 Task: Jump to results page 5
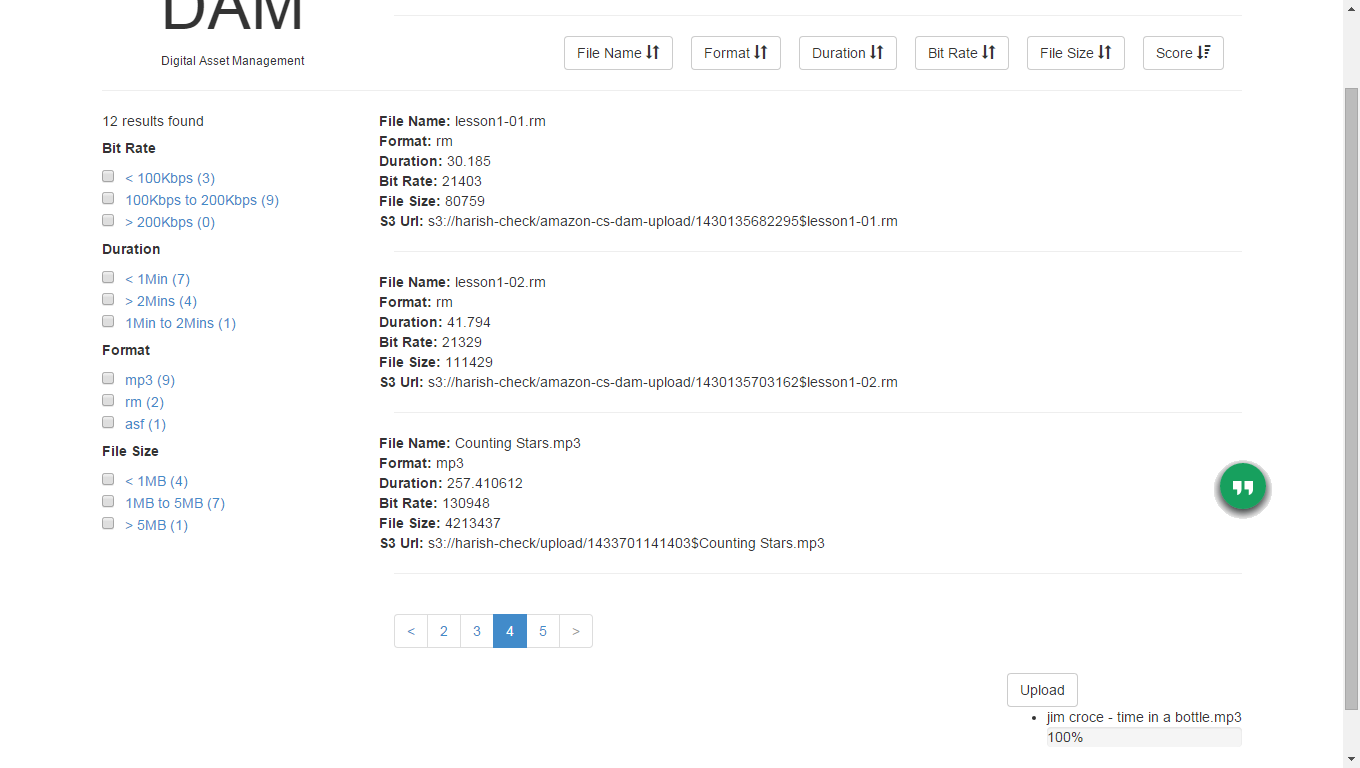coord(543,631)
